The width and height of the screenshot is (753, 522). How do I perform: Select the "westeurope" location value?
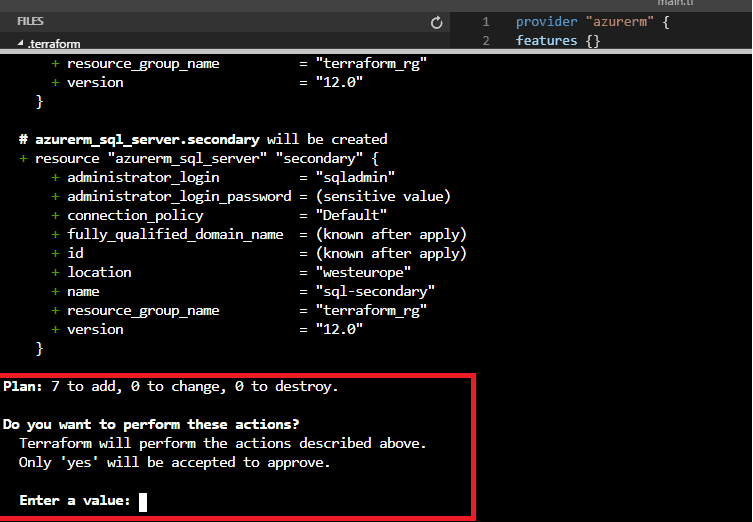pyautogui.click(x=363, y=273)
